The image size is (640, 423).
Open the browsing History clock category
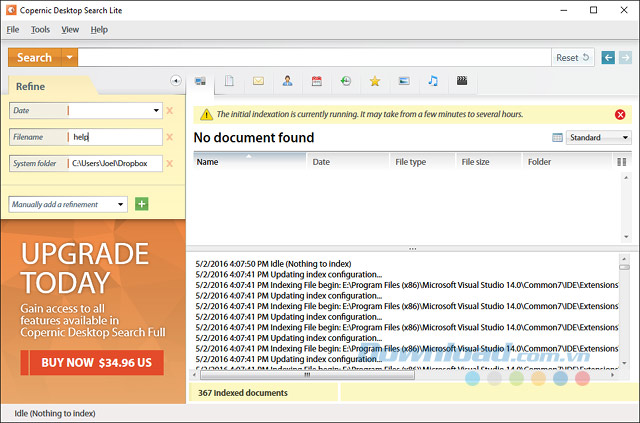(x=346, y=81)
